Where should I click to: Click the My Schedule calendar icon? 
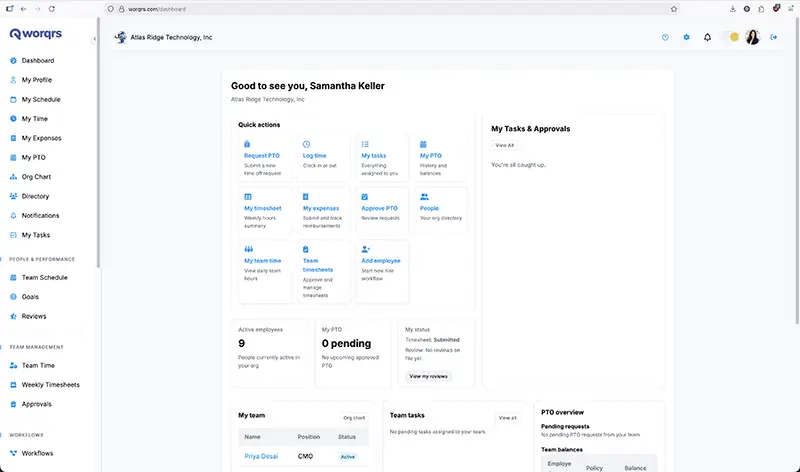[13, 100]
